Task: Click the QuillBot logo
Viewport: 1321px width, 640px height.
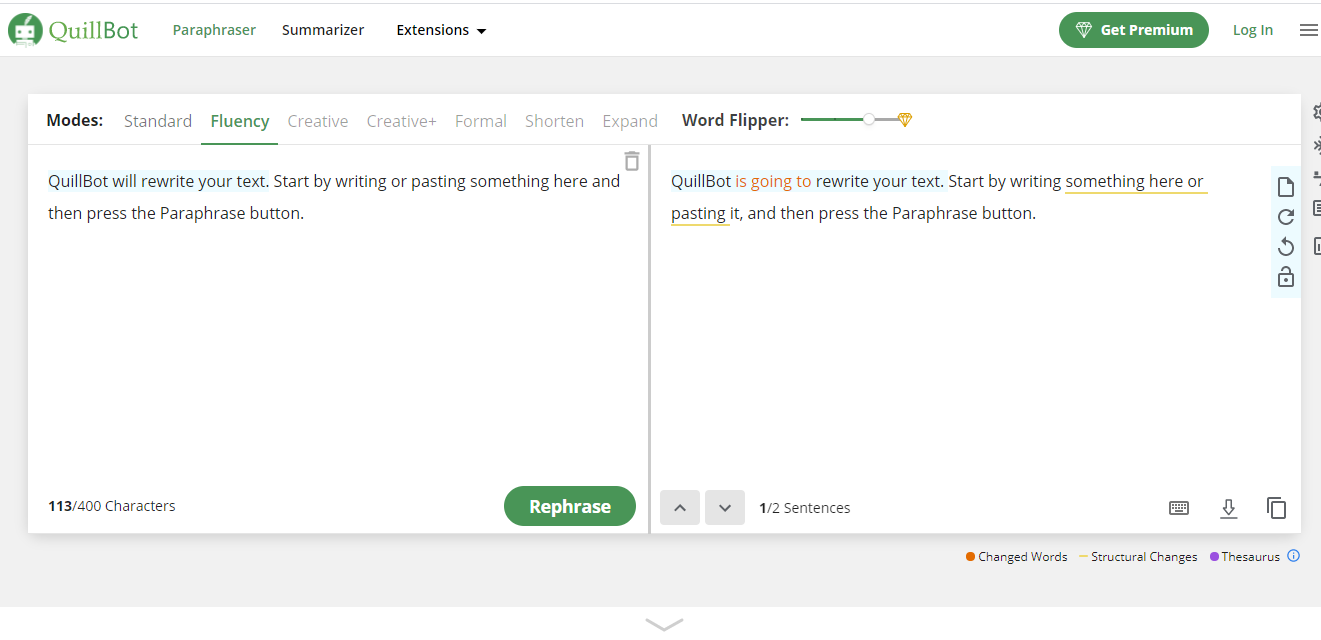Action: pos(74,30)
